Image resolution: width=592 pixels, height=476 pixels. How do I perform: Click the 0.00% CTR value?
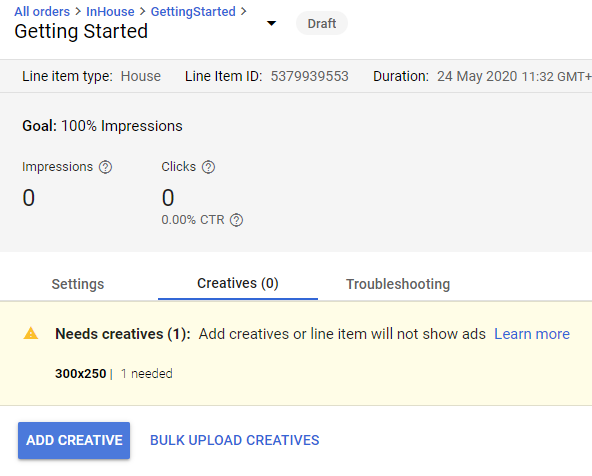tap(193, 220)
